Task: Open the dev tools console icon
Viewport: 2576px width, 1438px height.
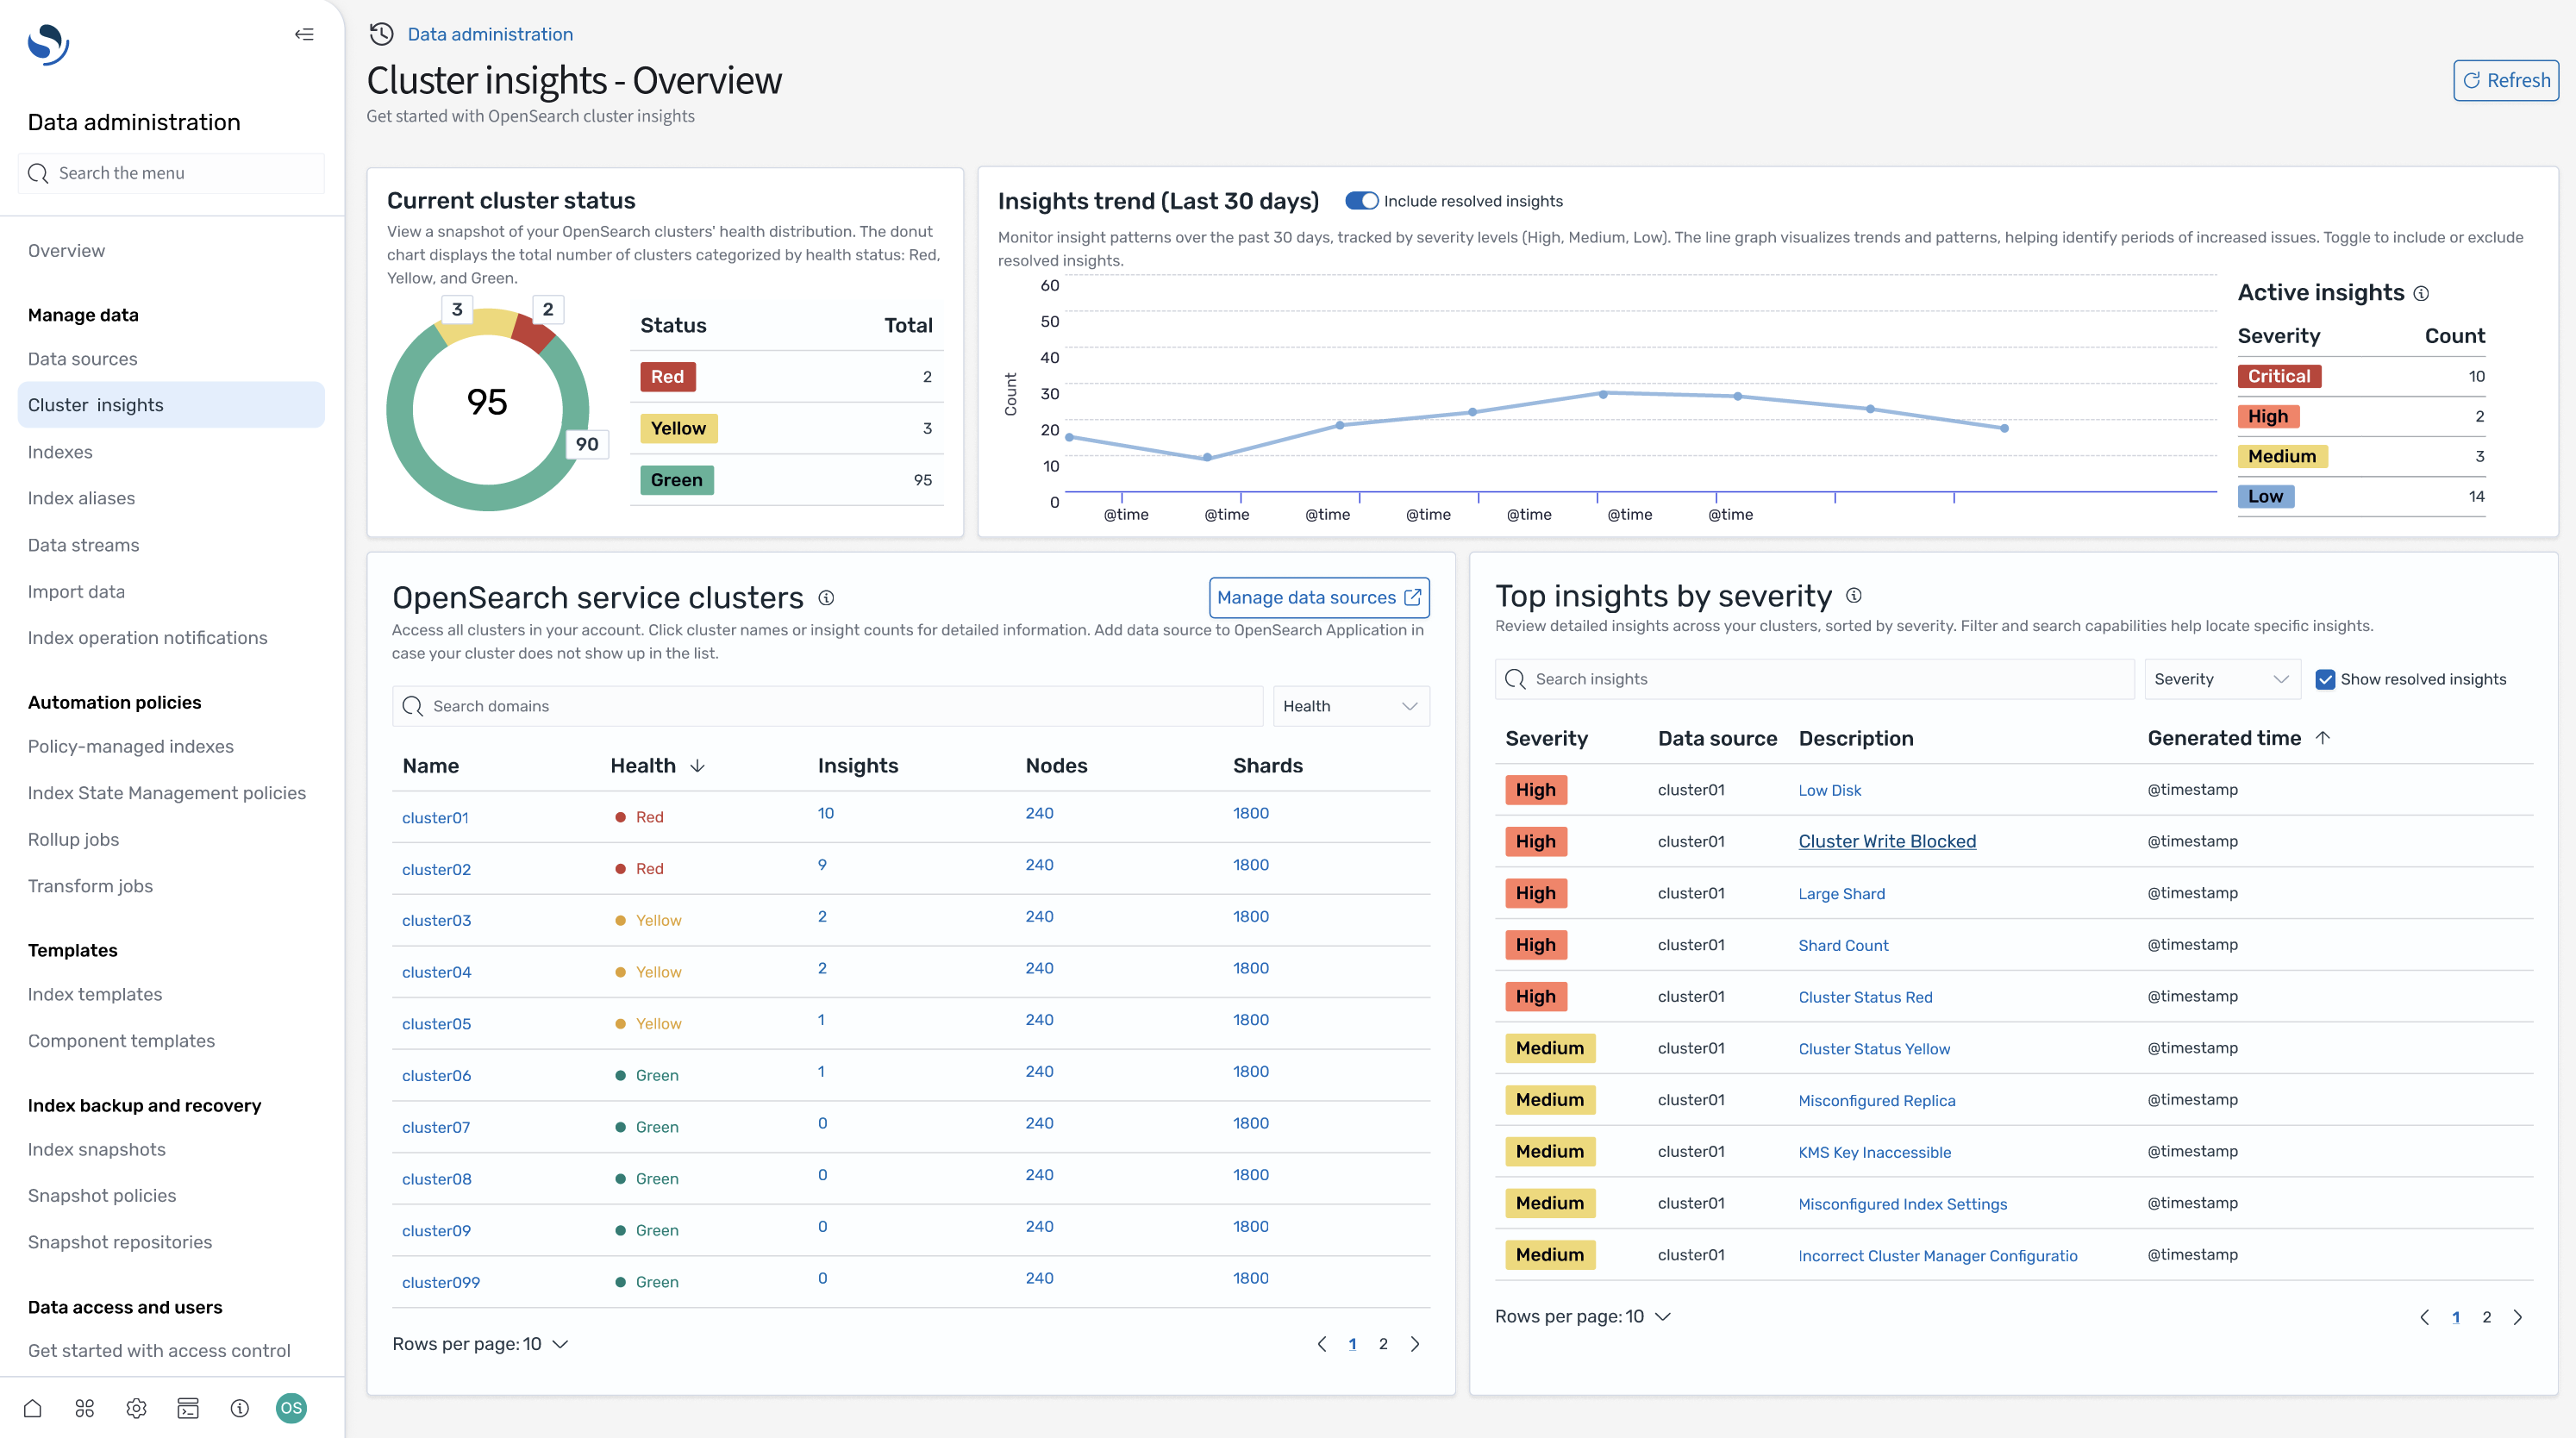Action: pos(188,1408)
